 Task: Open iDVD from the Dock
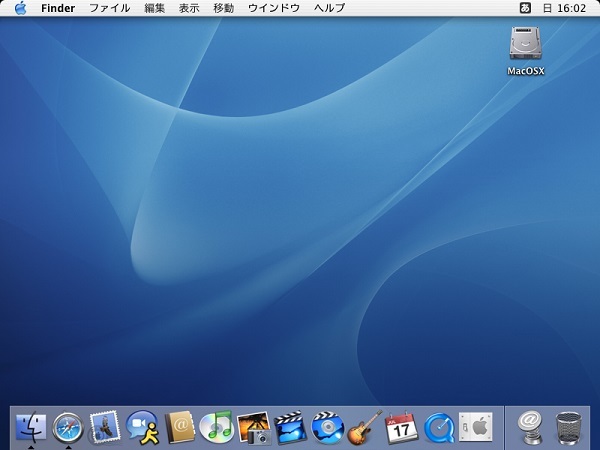[x=328, y=427]
